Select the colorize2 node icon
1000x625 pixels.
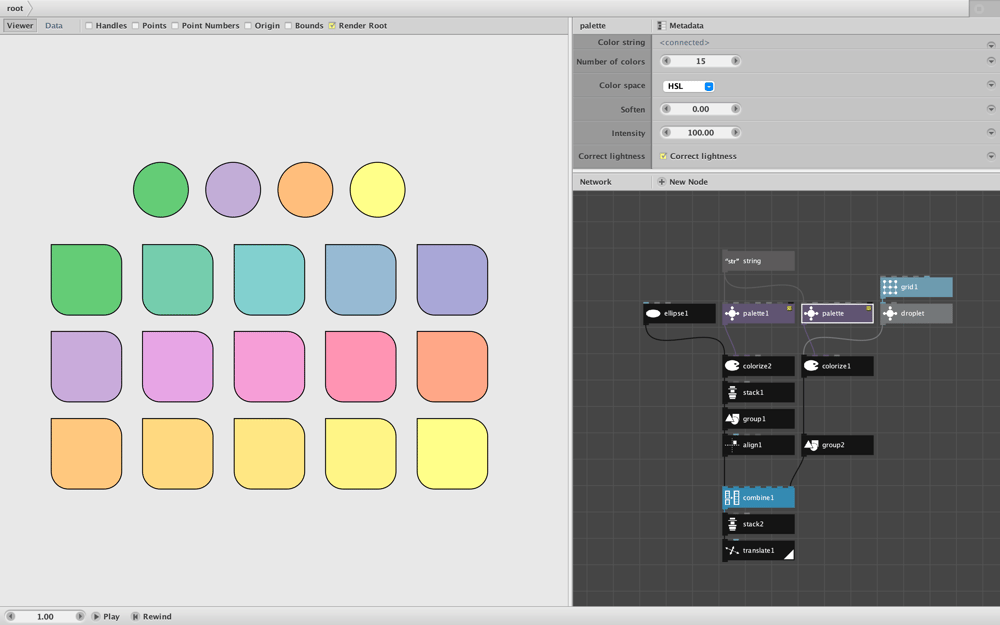(x=732, y=366)
